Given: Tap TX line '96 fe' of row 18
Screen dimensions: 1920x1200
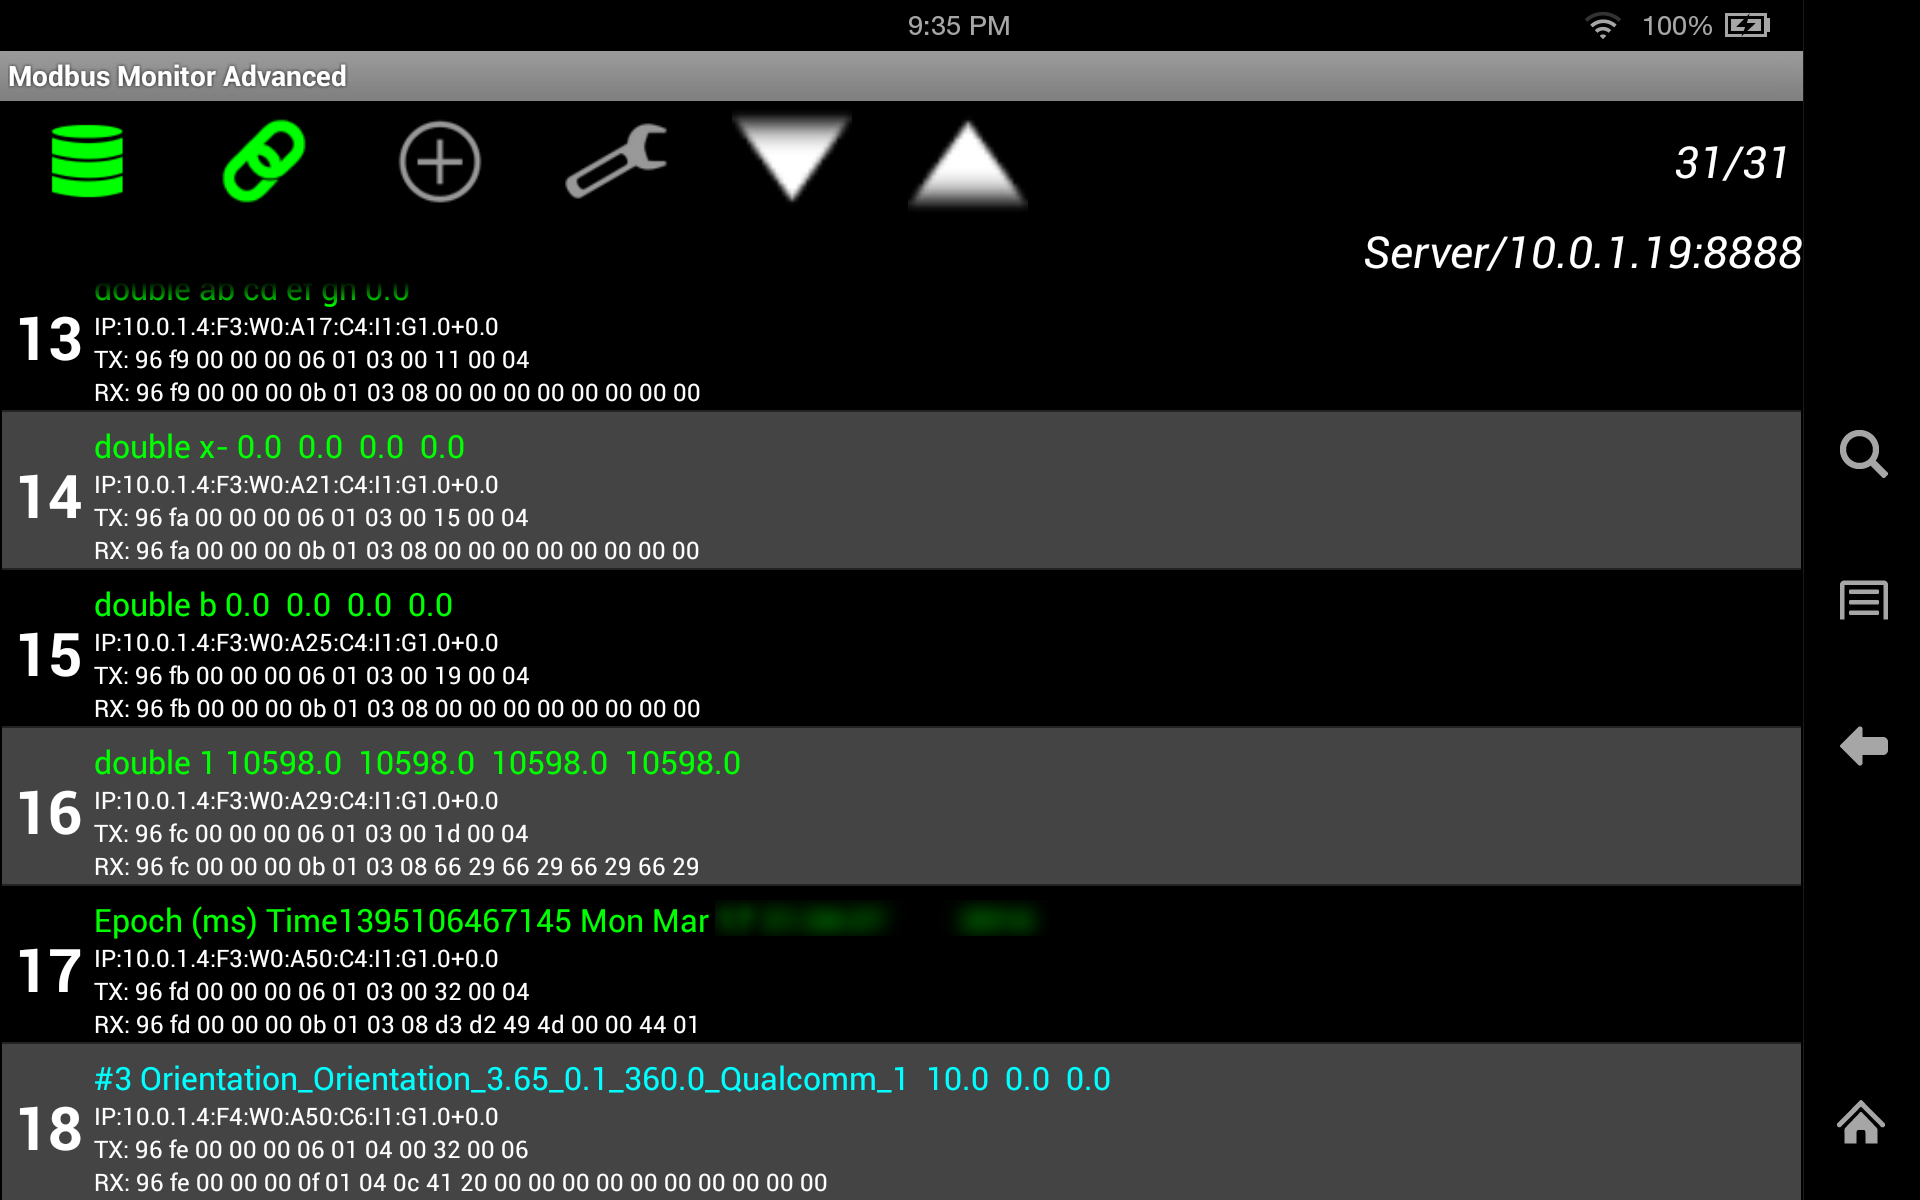Looking at the screenshot, I should [x=311, y=1150].
